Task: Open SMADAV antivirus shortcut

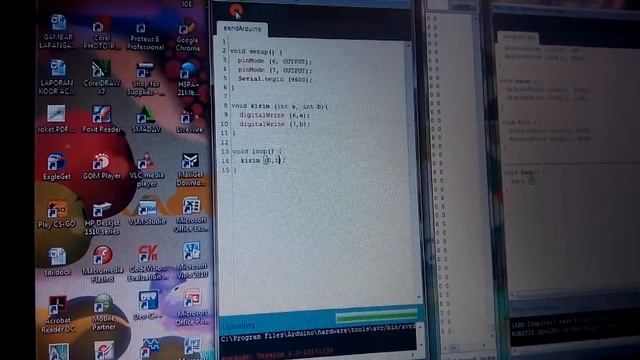Action: click(x=146, y=119)
